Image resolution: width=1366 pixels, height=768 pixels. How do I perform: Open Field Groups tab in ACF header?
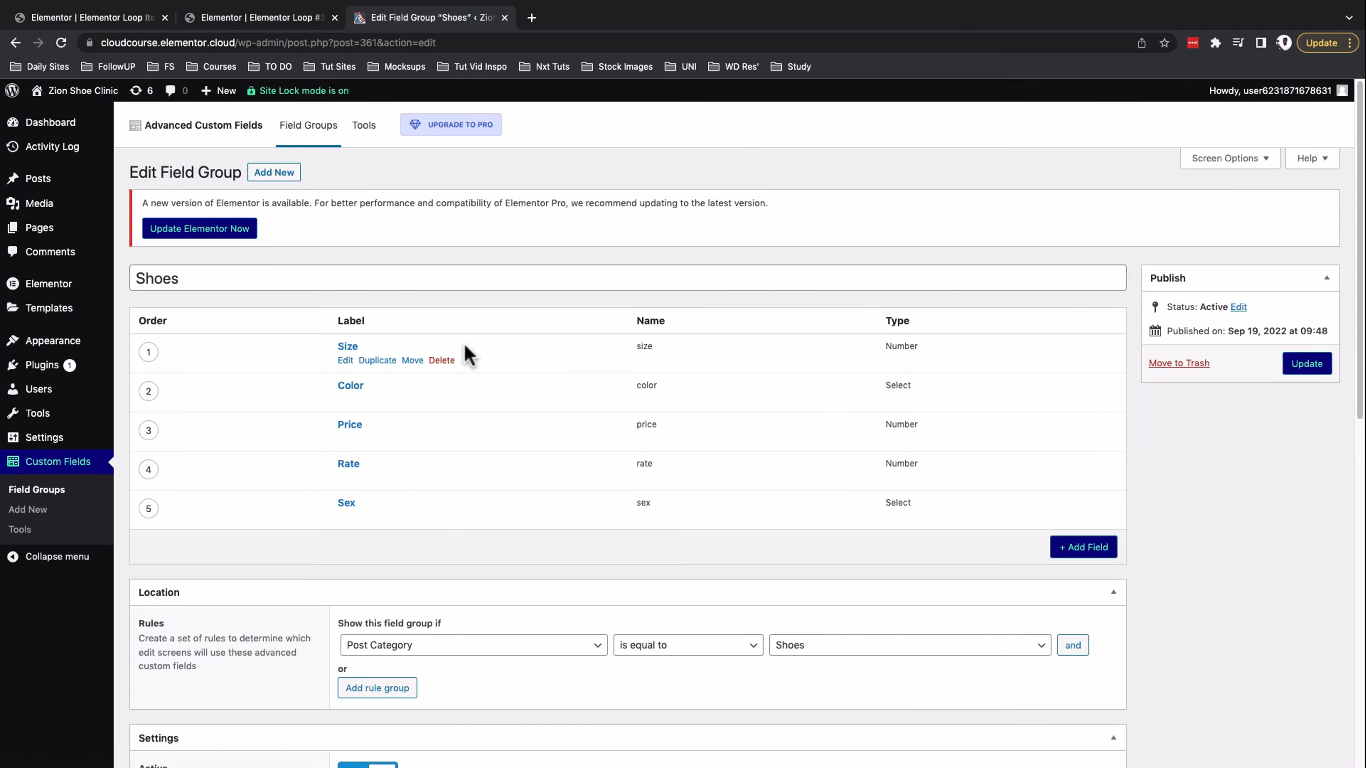[x=308, y=125]
